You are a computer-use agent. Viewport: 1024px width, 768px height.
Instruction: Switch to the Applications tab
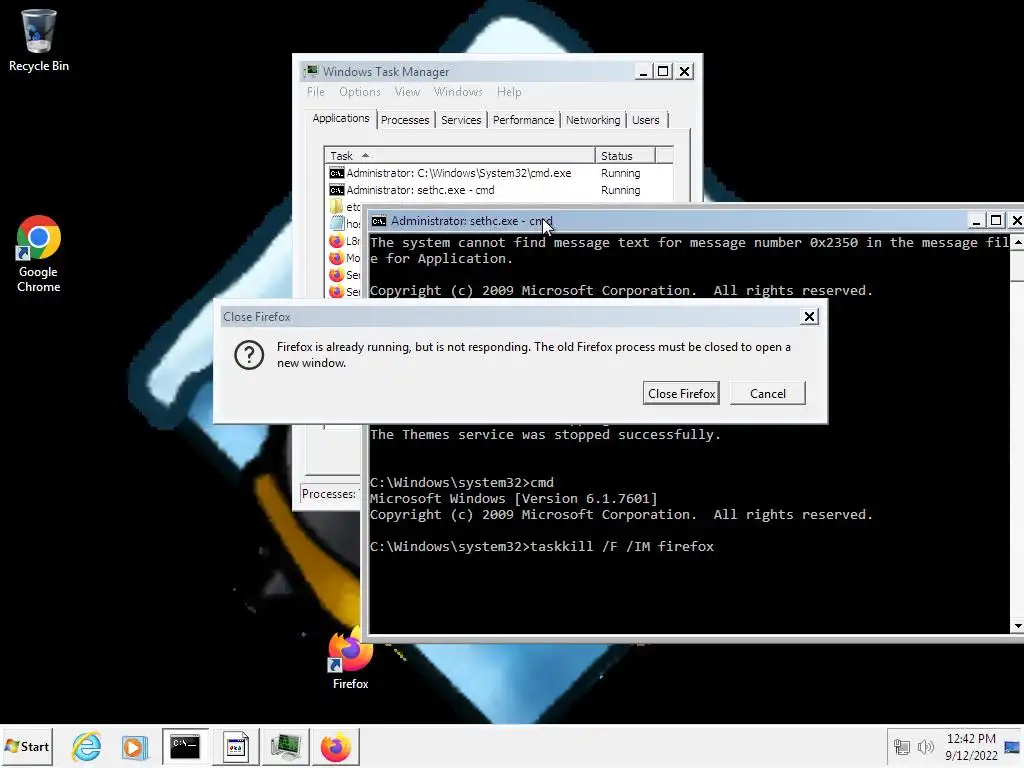[x=340, y=118]
